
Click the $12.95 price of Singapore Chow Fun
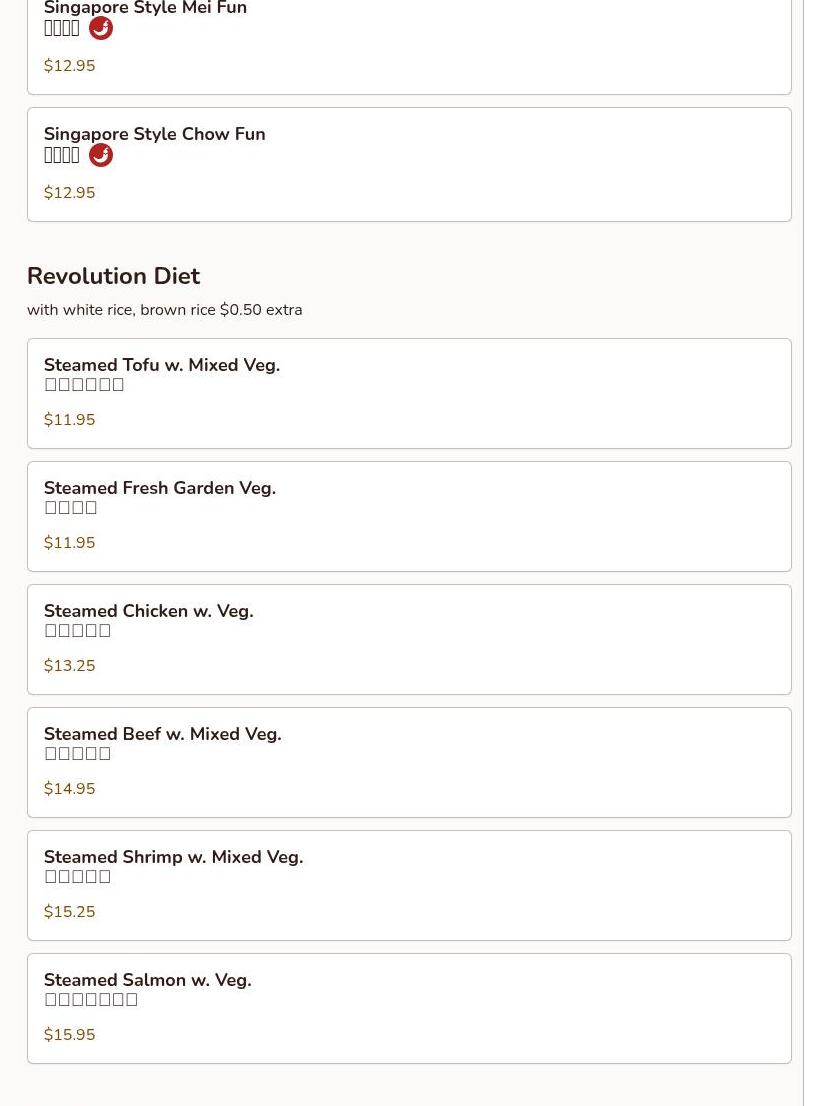click(70, 193)
